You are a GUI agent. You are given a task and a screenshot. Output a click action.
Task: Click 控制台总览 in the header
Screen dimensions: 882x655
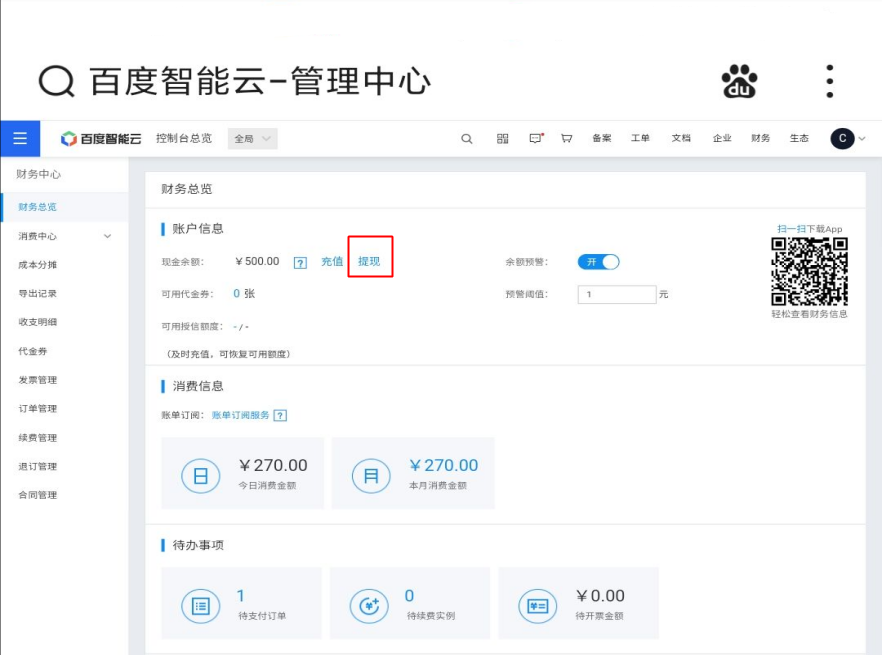[x=184, y=138]
